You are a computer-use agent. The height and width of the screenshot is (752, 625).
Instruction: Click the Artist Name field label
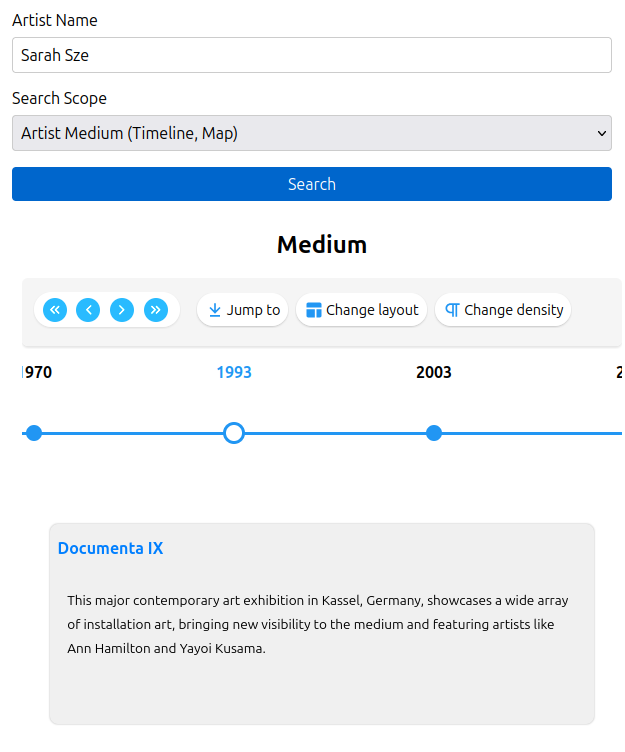55,20
